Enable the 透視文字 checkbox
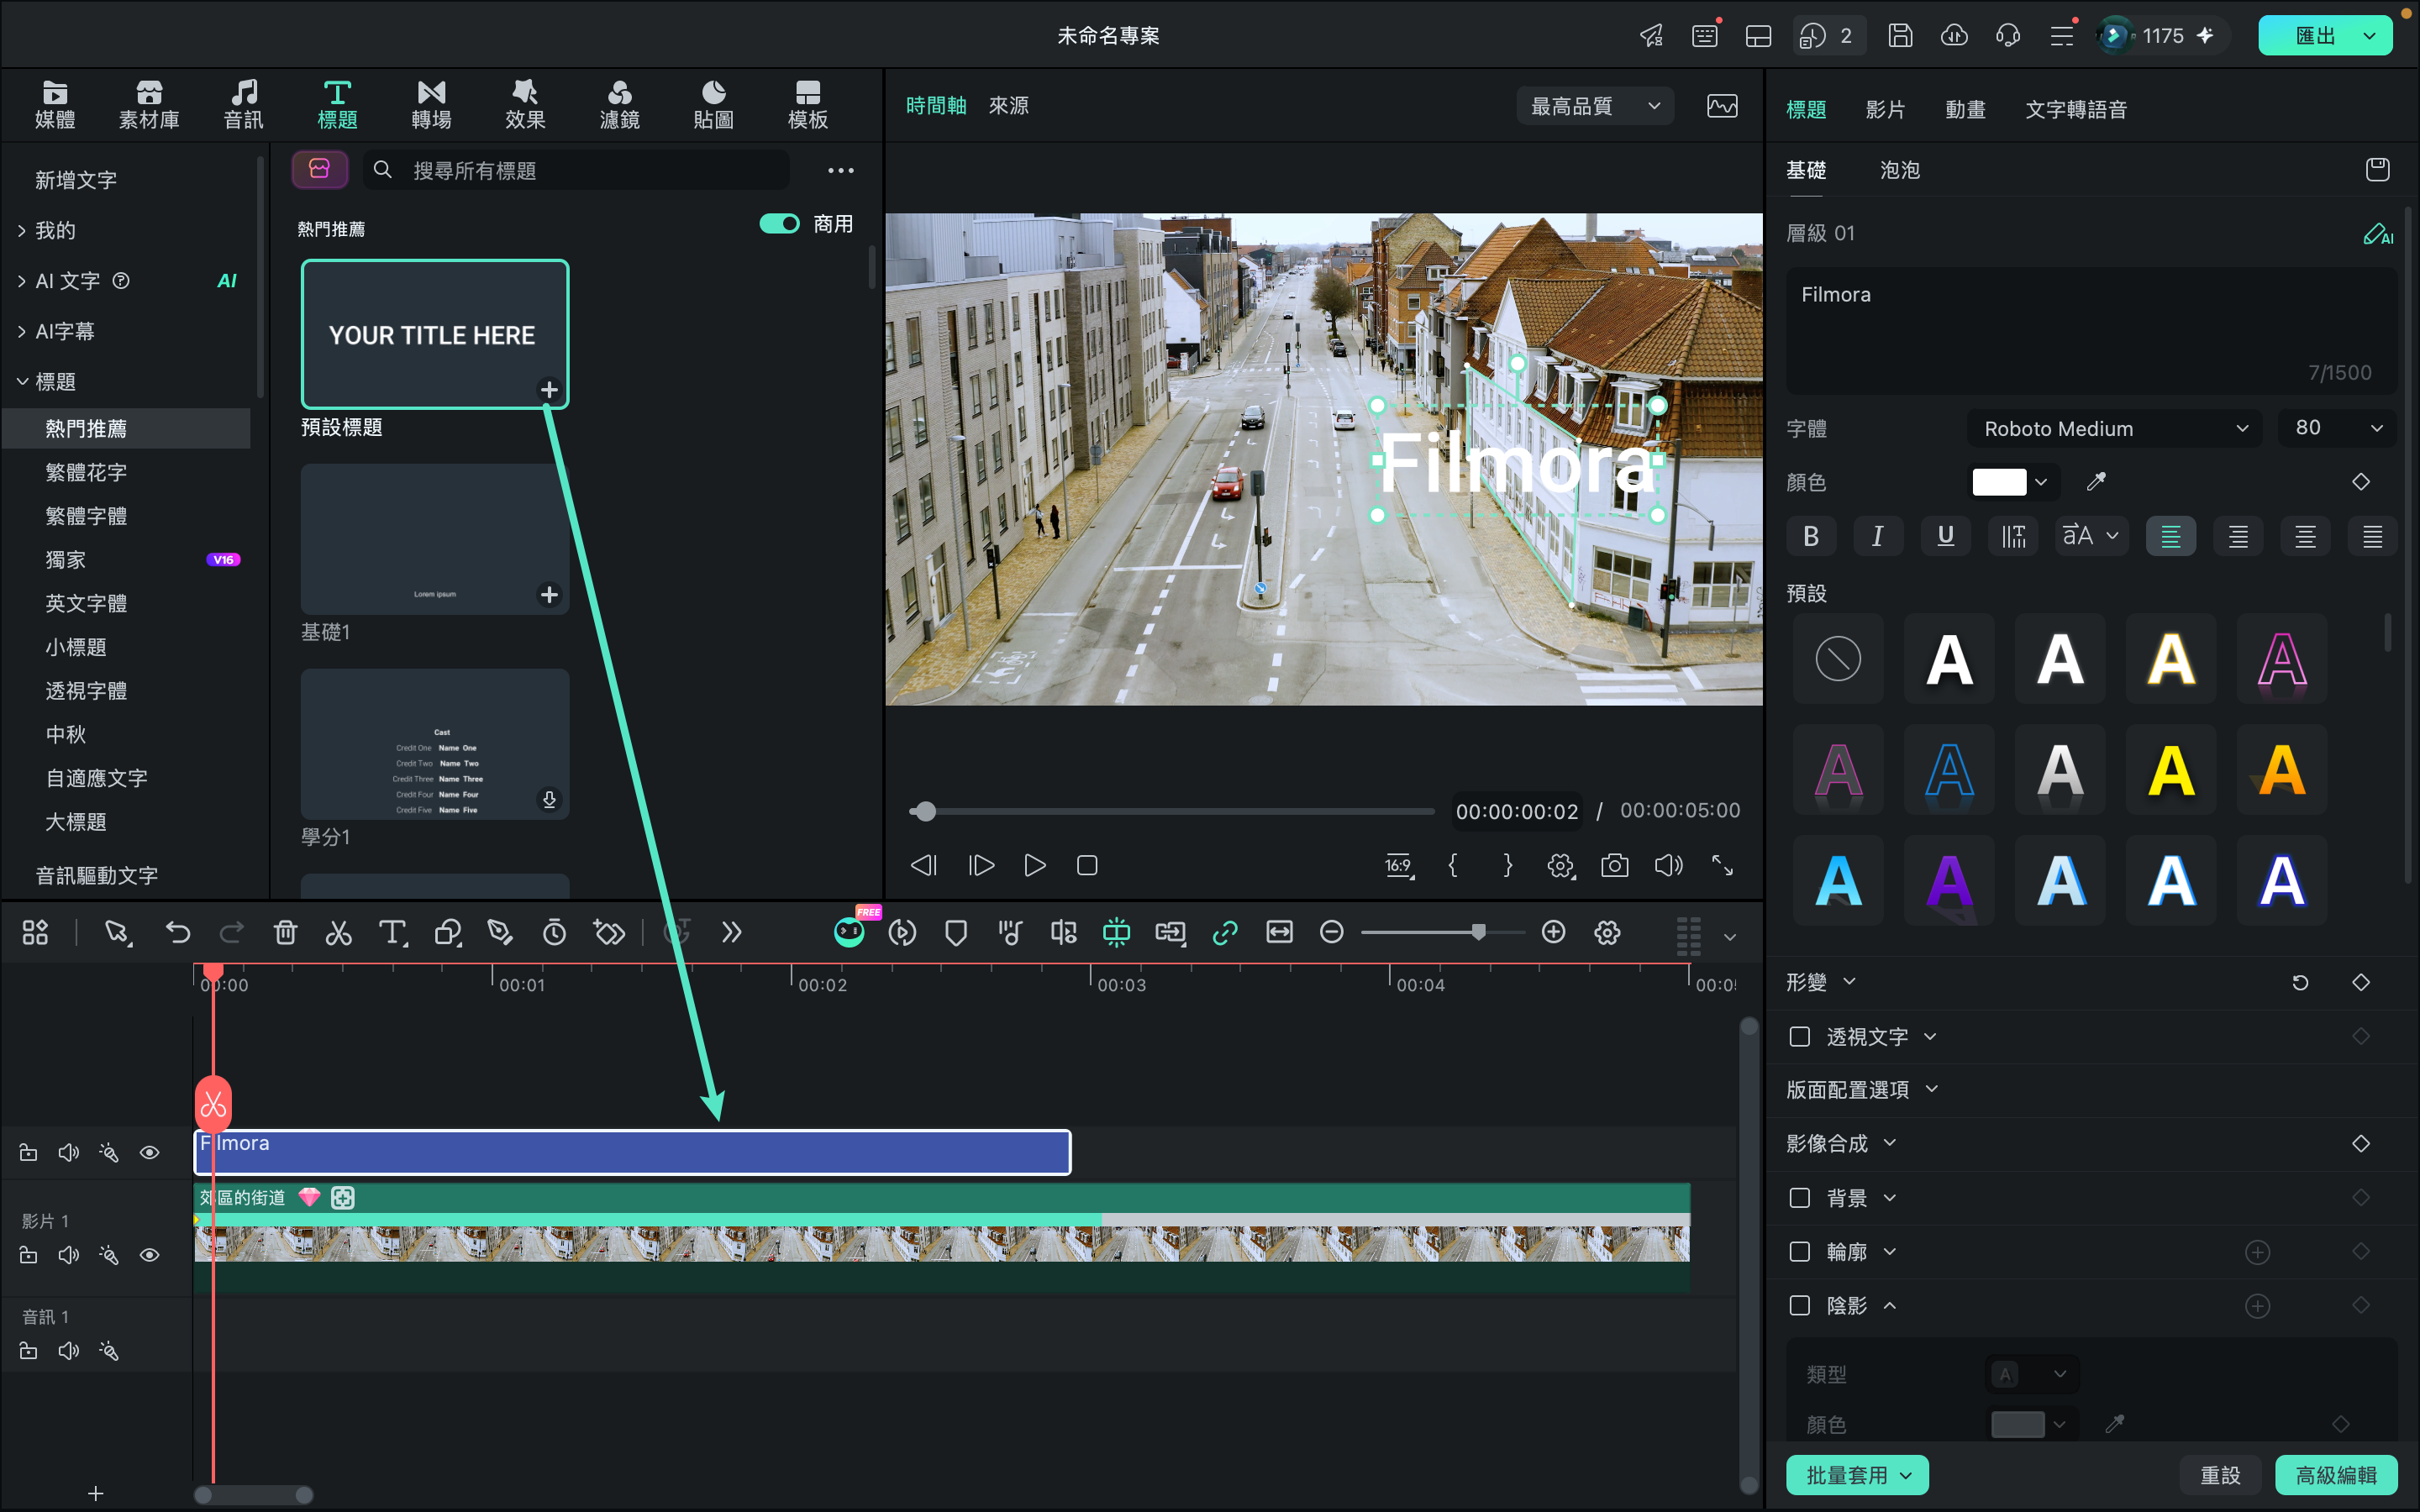2420x1512 pixels. pos(1799,1036)
